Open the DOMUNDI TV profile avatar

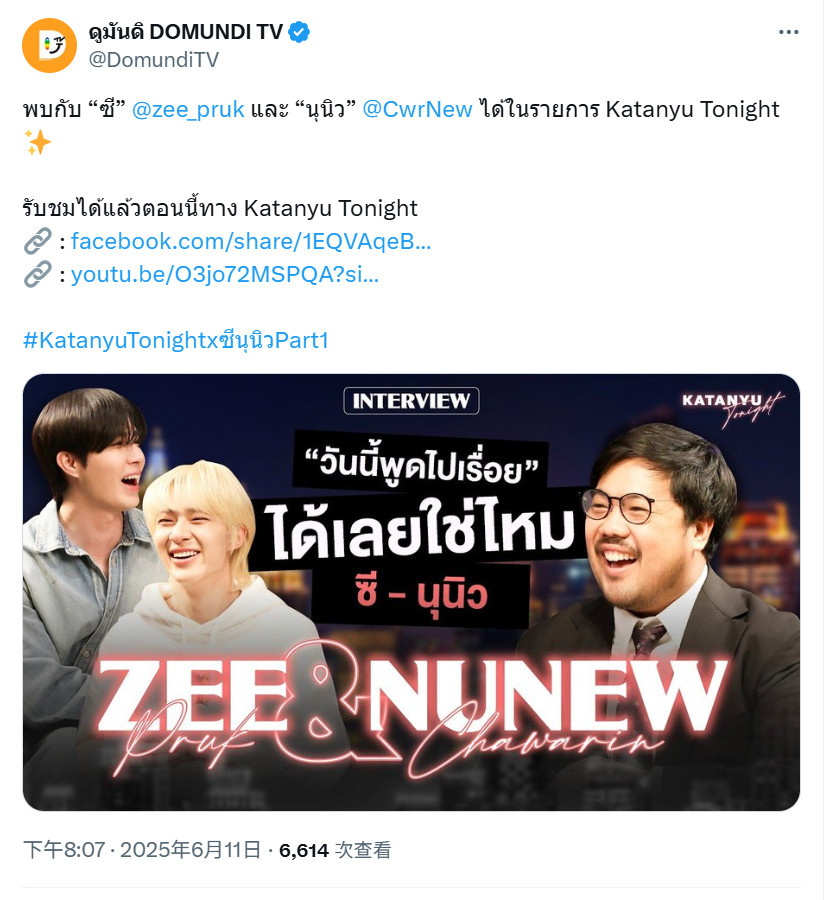[x=49, y=45]
